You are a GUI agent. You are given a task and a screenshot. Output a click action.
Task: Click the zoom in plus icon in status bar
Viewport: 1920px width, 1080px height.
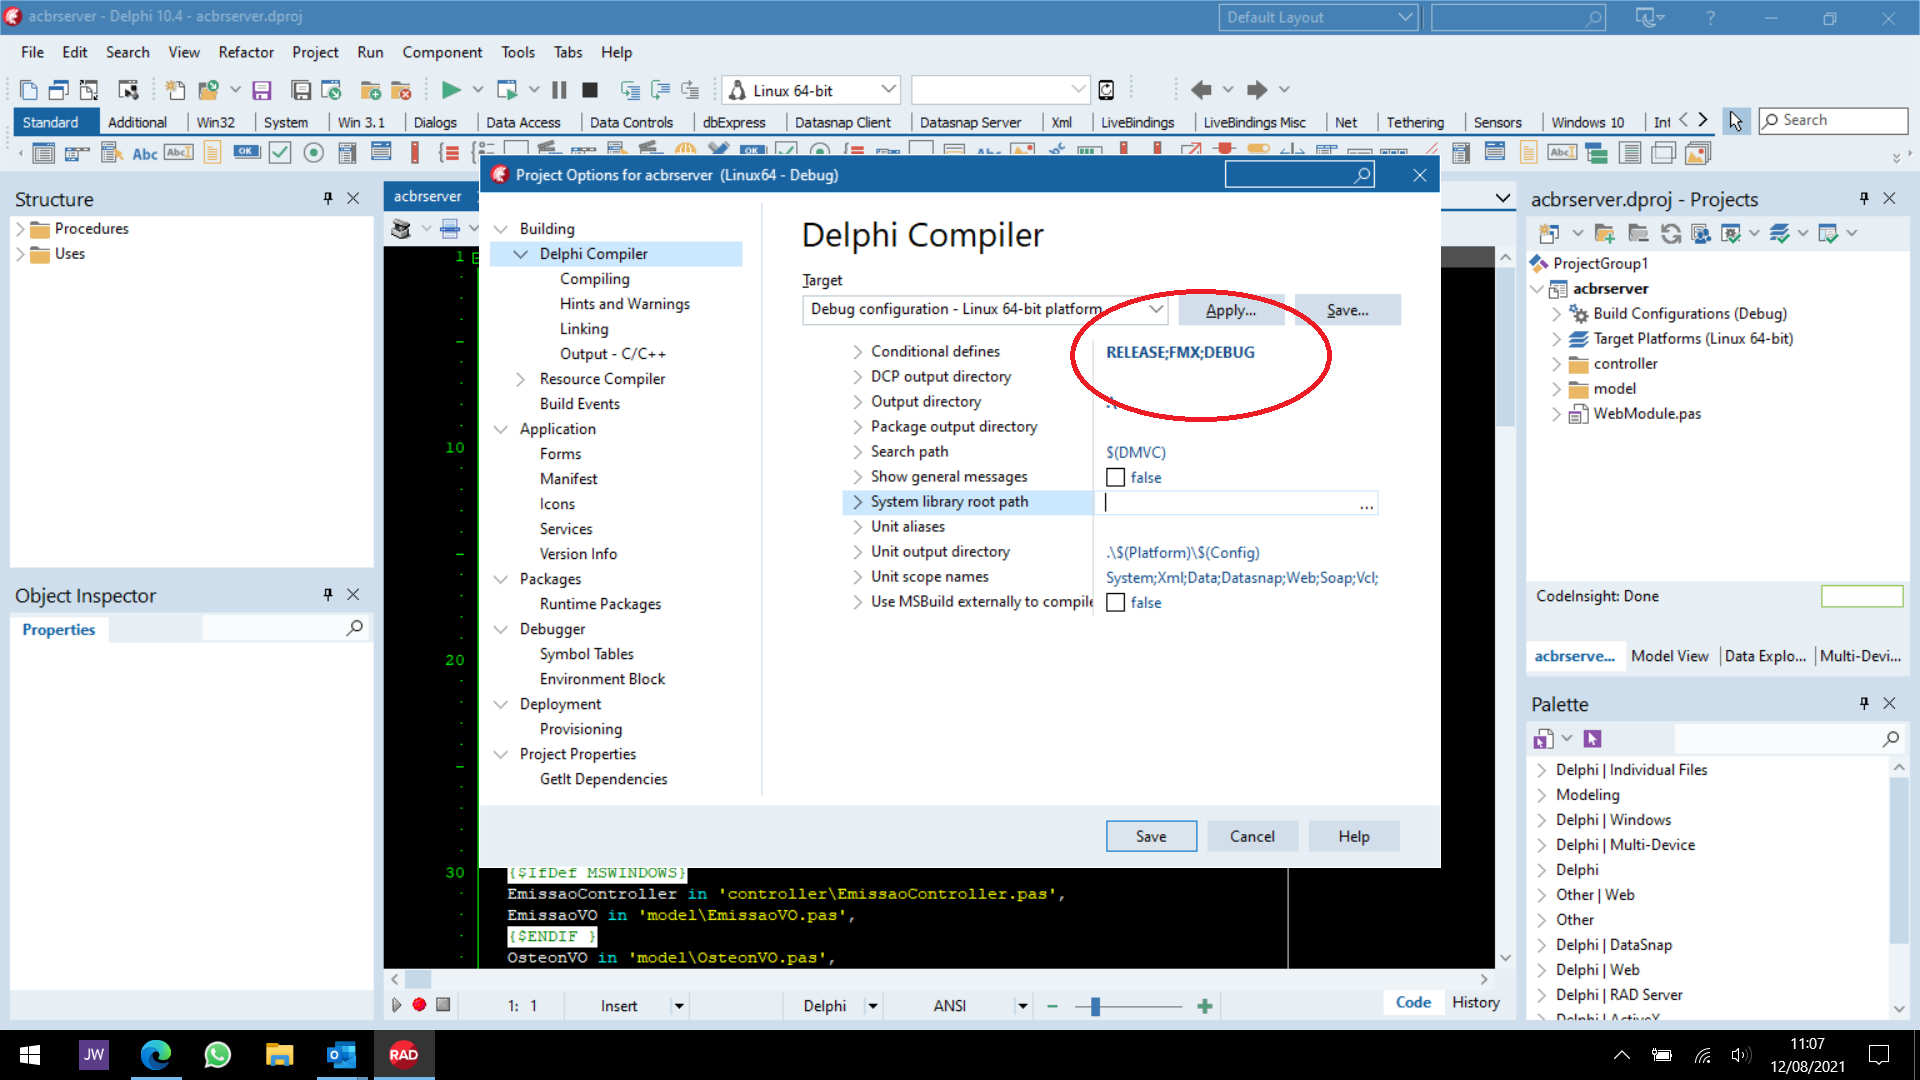click(x=1205, y=1006)
